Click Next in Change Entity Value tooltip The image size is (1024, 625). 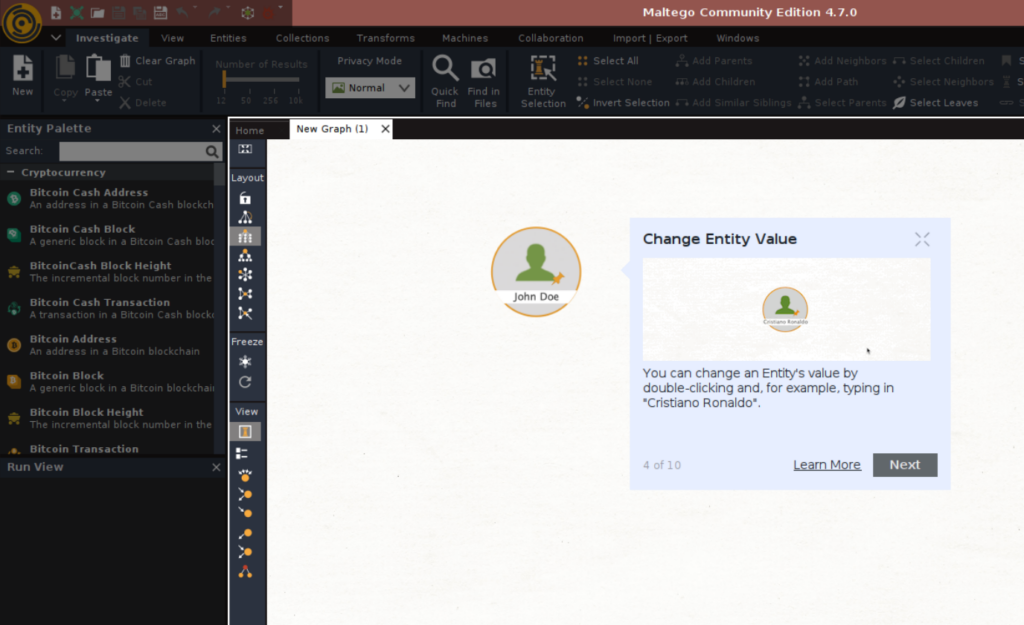click(x=904, y=465)
